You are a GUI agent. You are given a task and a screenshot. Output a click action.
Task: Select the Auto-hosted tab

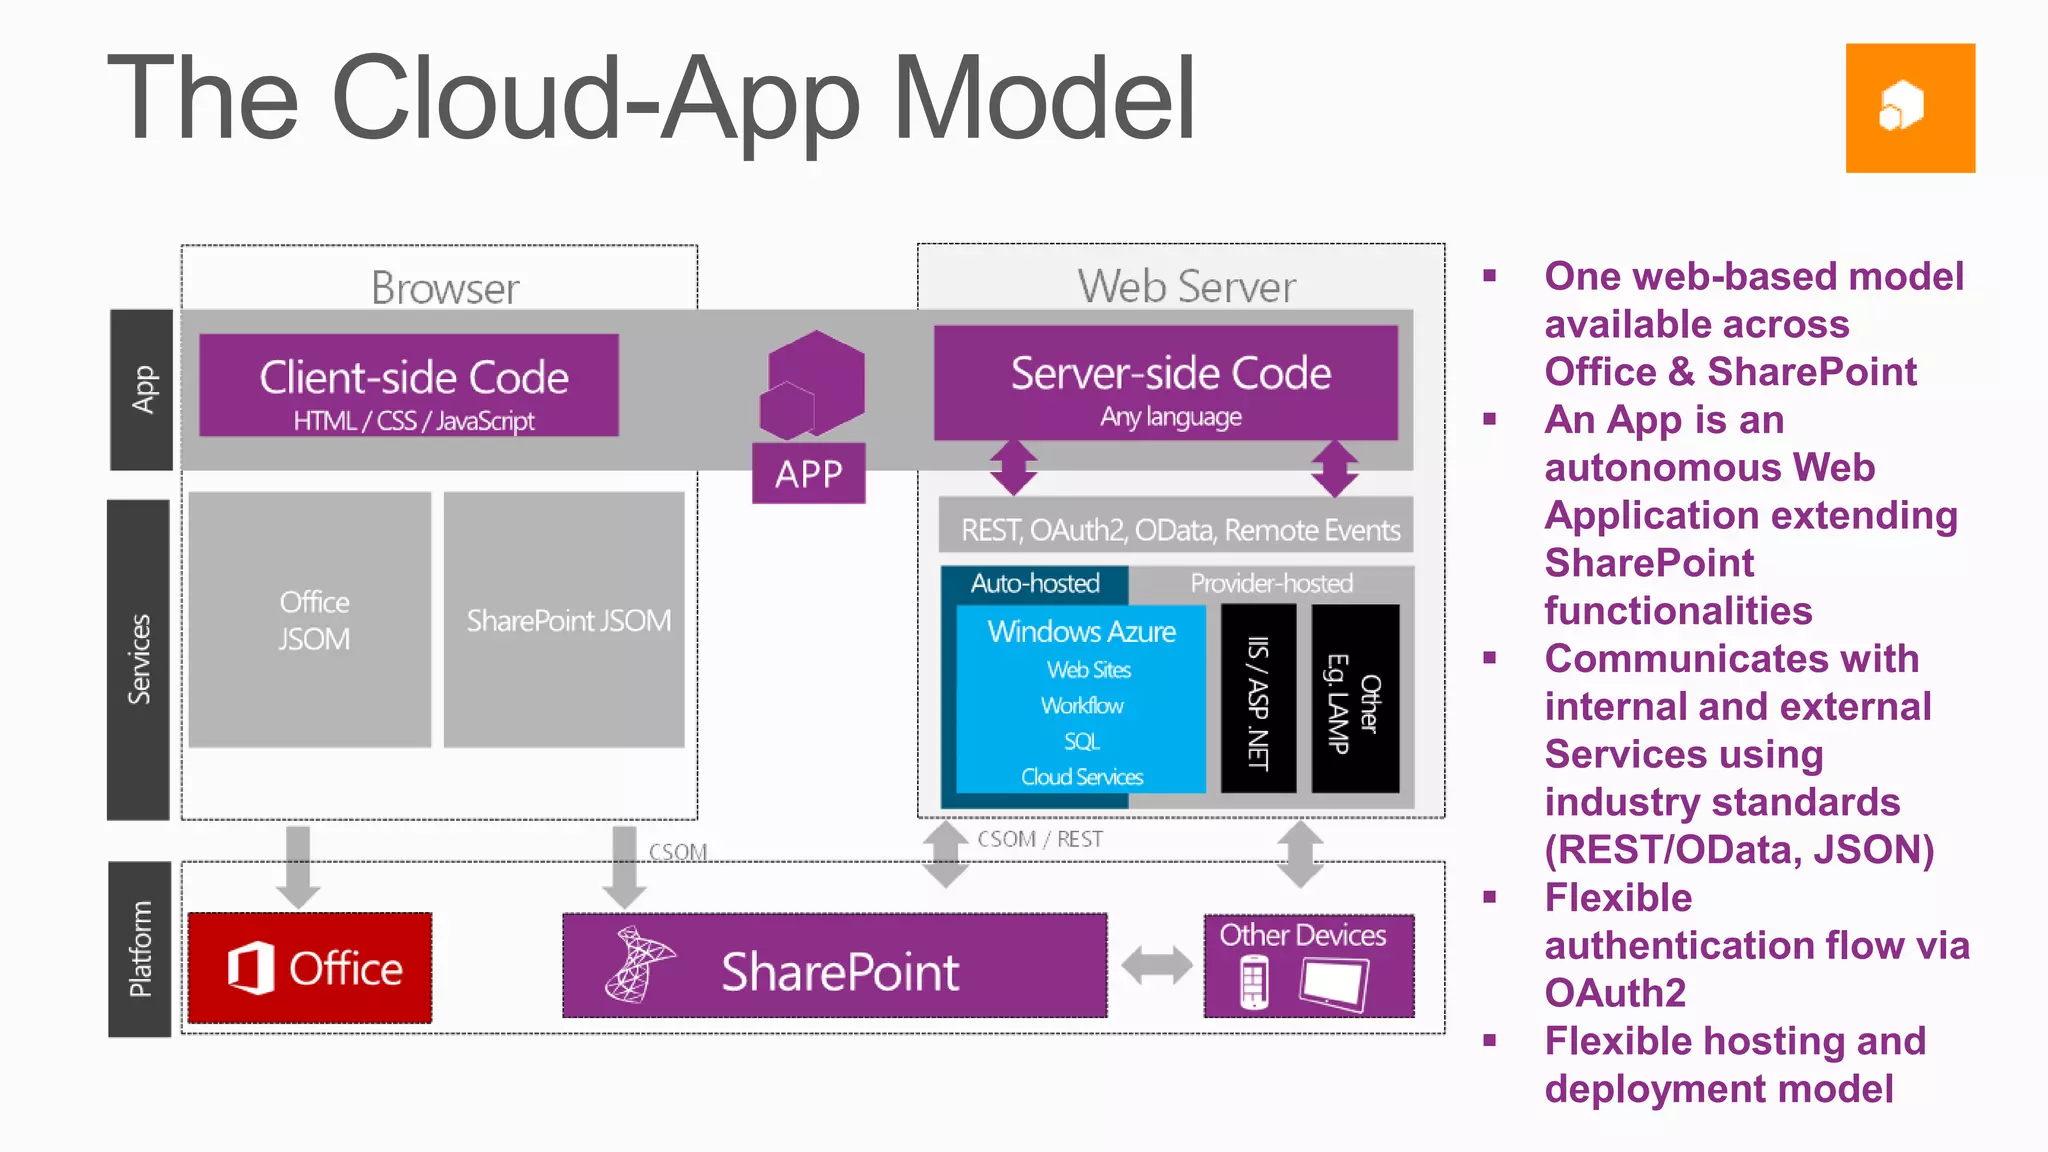click(1035, 583)
